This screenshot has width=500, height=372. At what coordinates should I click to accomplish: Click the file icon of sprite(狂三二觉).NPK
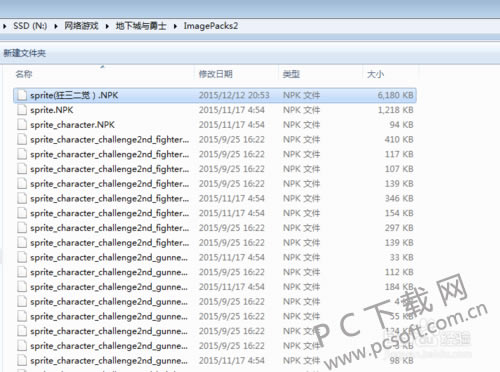point(22,95)
